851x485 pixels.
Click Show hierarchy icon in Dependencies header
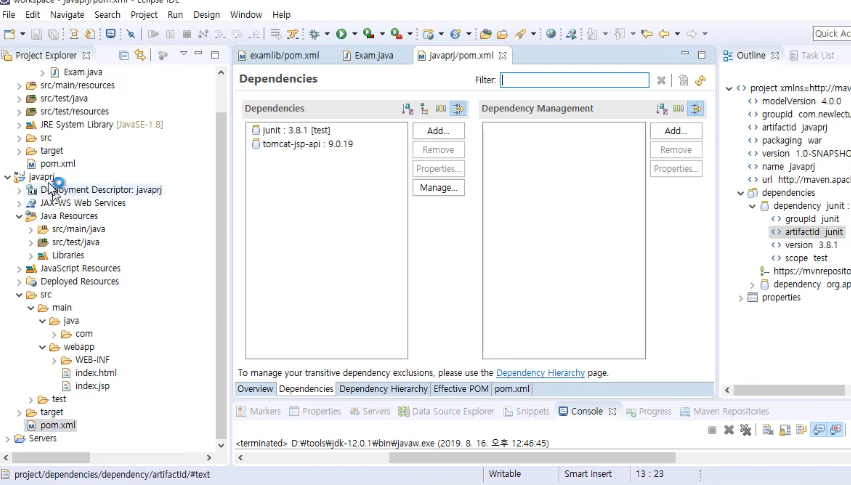424,109
